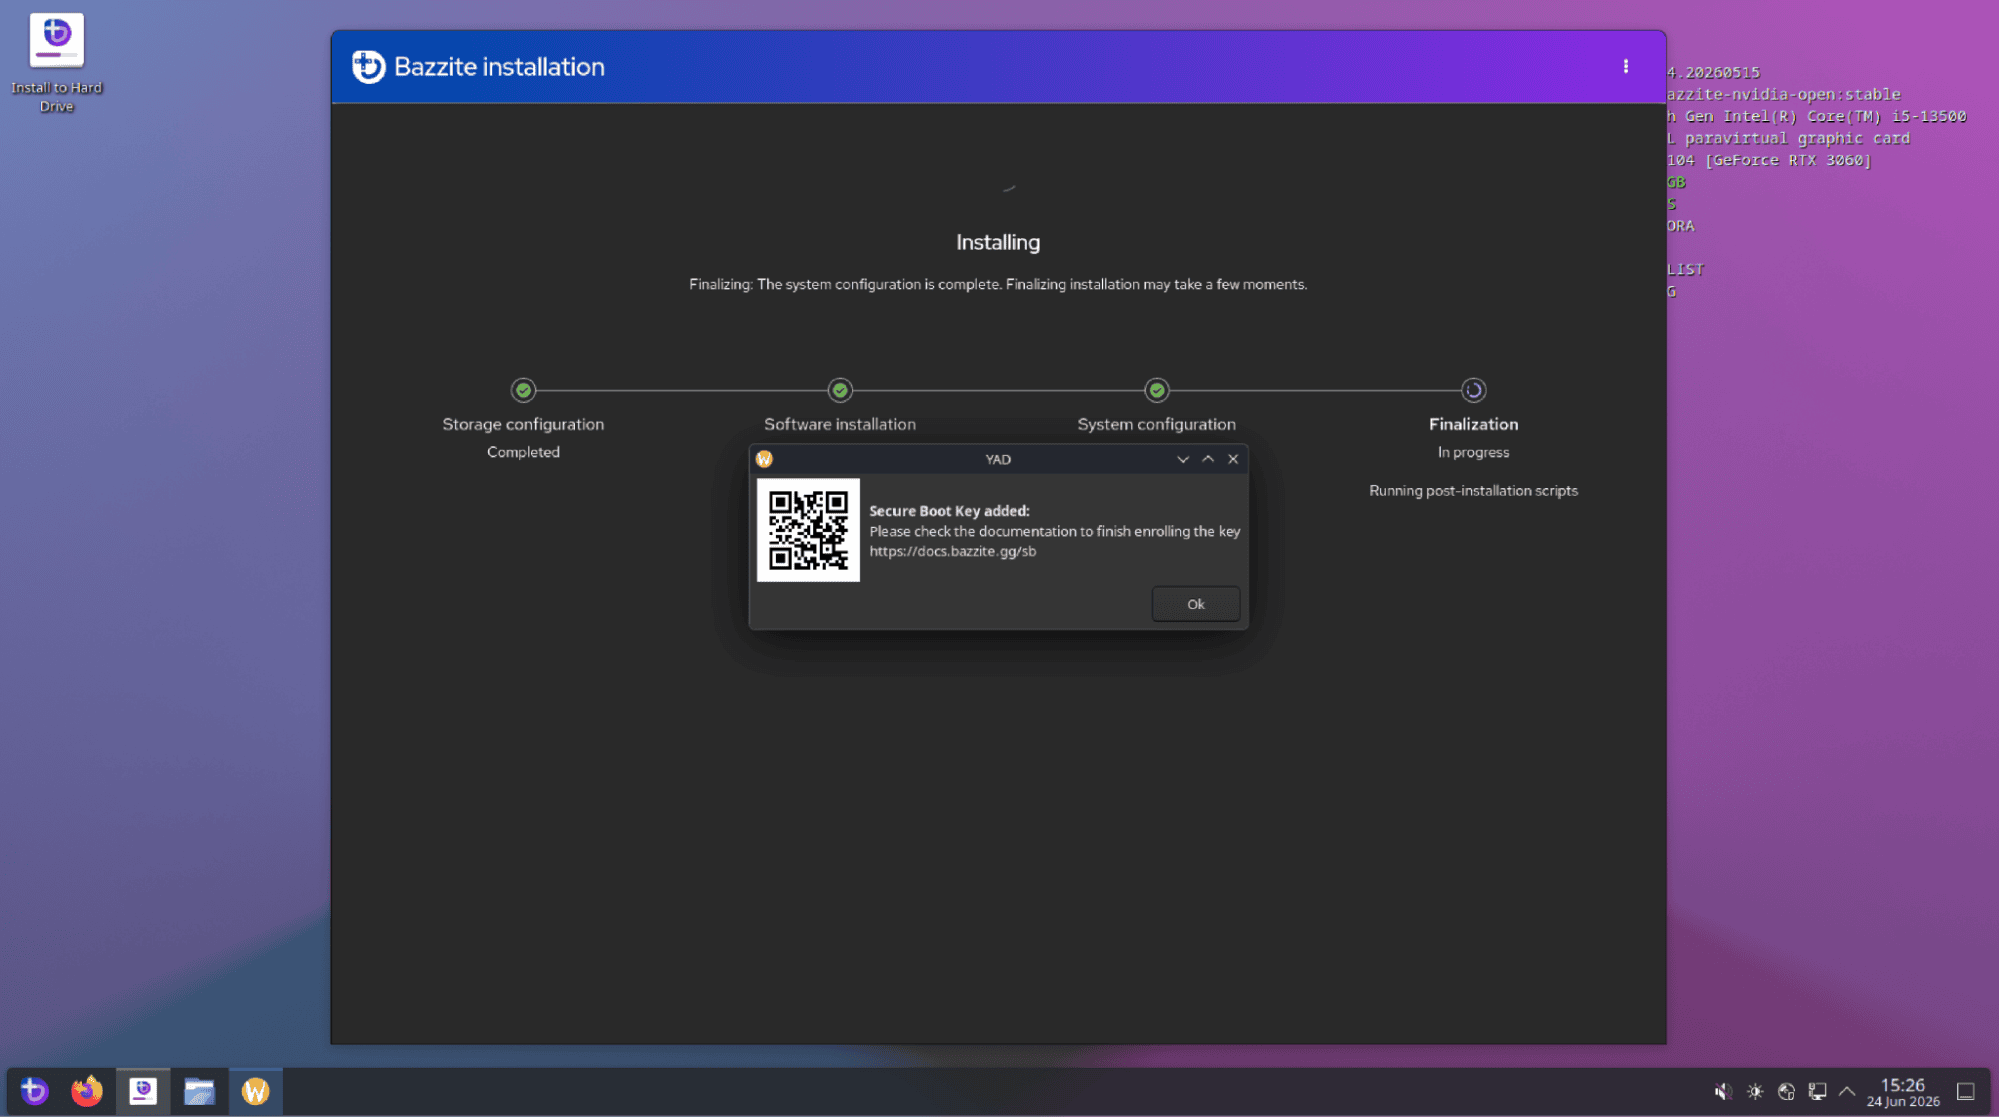Launch Firefox from the taskbar

point(87,1091)
